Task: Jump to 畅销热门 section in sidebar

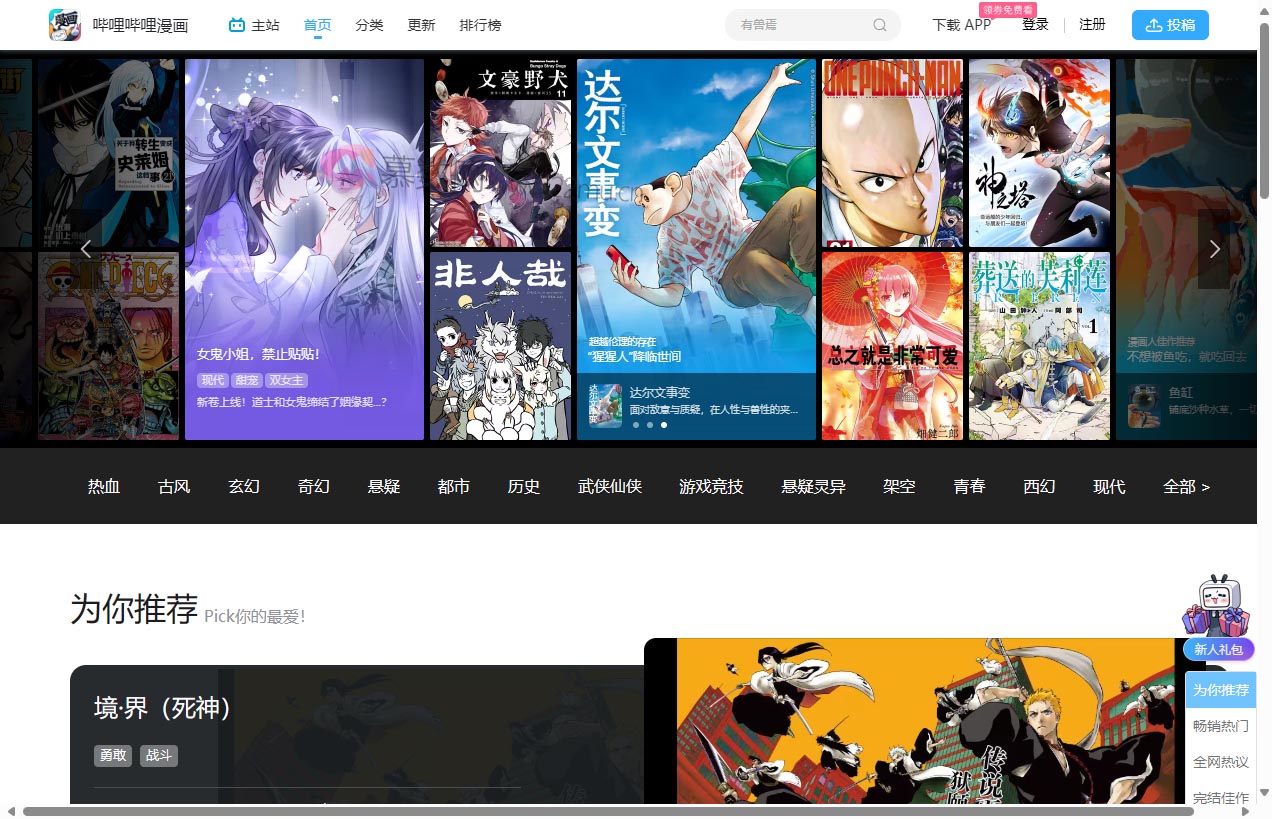Action: pos(1220,726)
